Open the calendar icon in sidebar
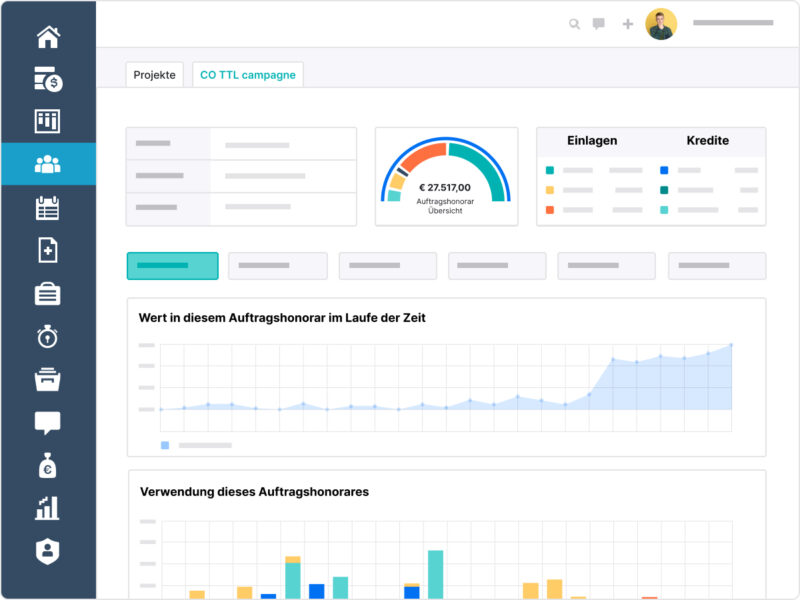Screen dimensions: 800x600 pyautogui.click(x=45, y=207)
